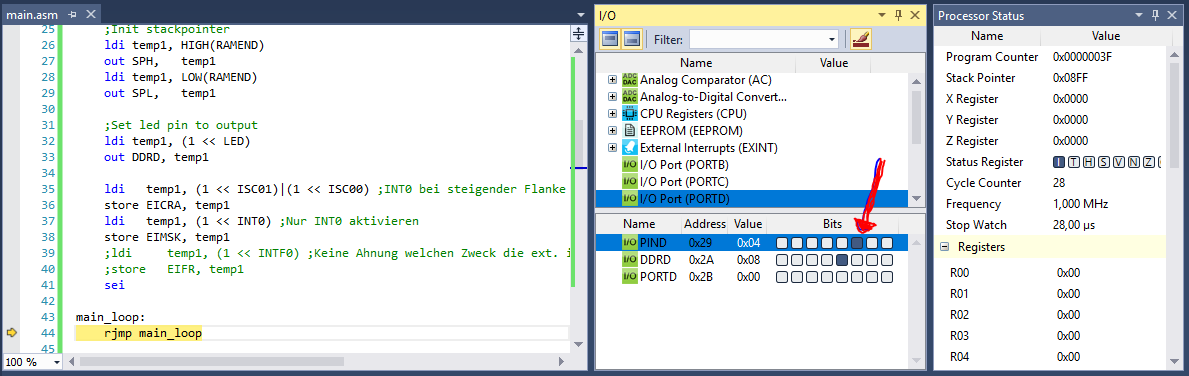The image size is (1189, 376).
Task: Click the External Interrupts (EXINT) icon
Action: coord(629,147)
